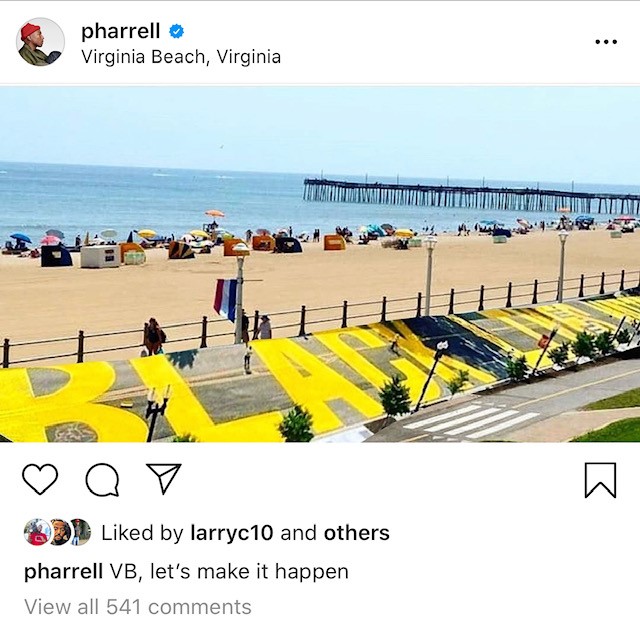Open comments via the speech bubble icon
This screenshot has width=640, height=624.
point(102,480)
